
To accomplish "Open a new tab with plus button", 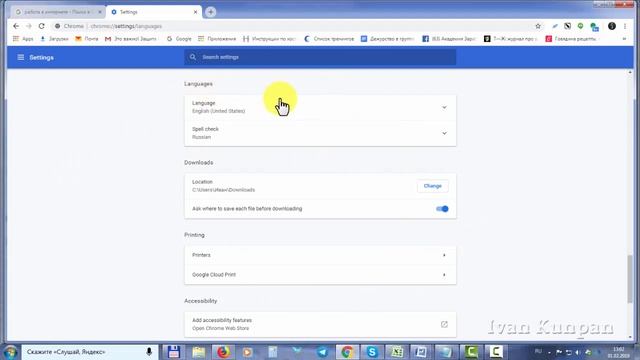I will coord(211,12).
